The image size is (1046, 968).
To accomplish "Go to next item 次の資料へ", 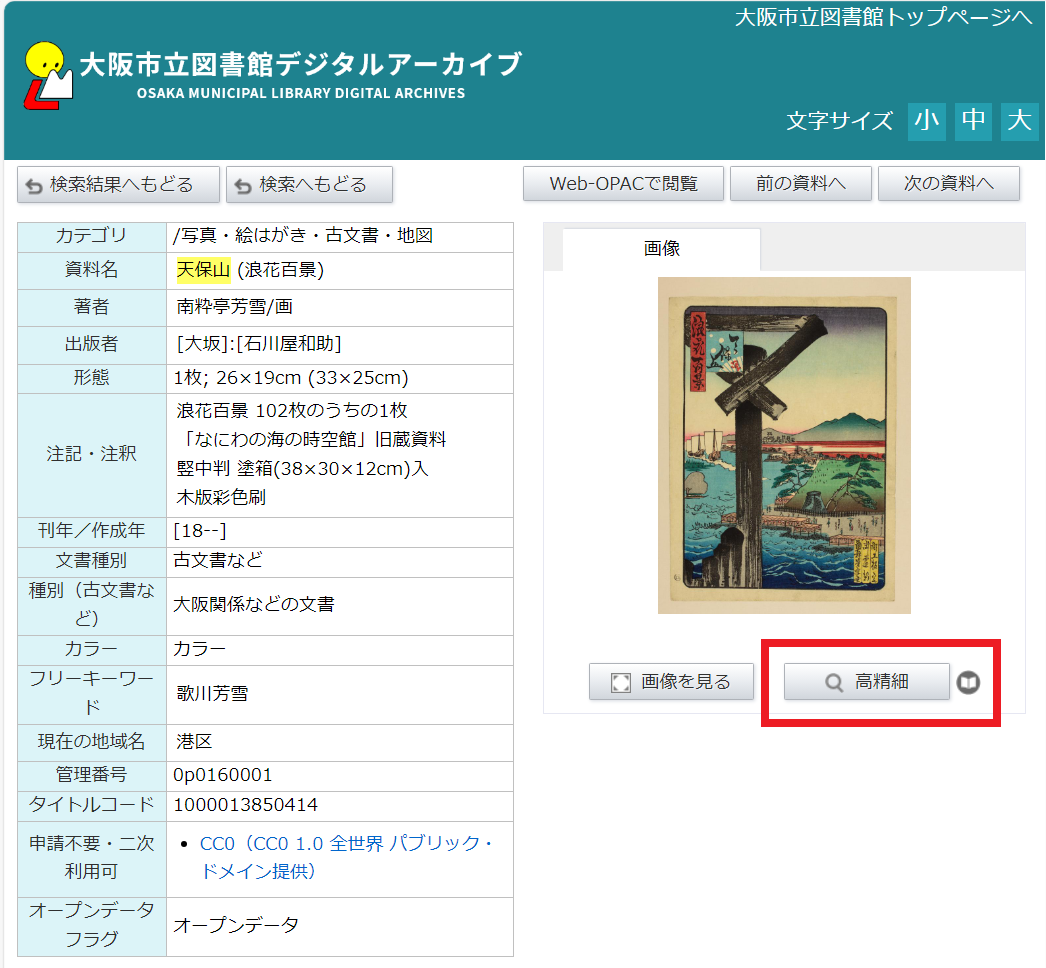I will click(949, 183).
